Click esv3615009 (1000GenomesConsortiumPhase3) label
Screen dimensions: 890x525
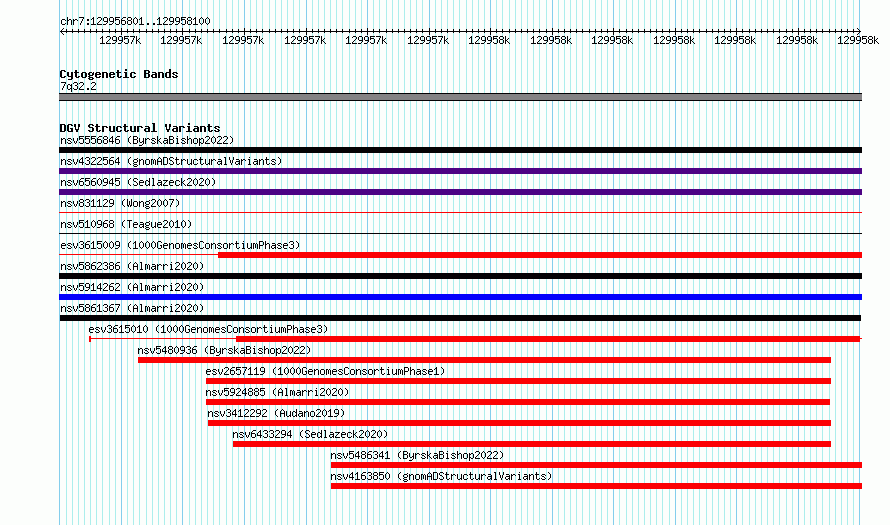coord(180,245)
